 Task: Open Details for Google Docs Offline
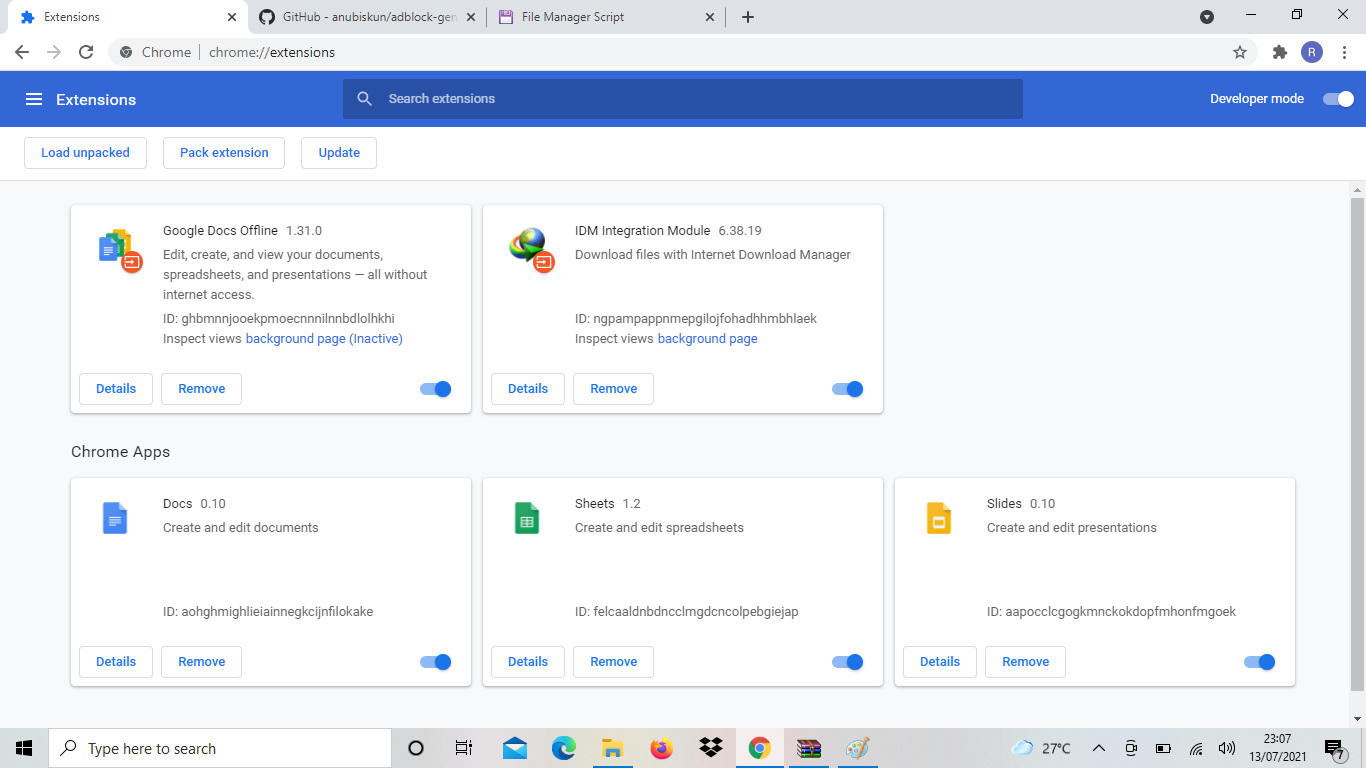116,389
